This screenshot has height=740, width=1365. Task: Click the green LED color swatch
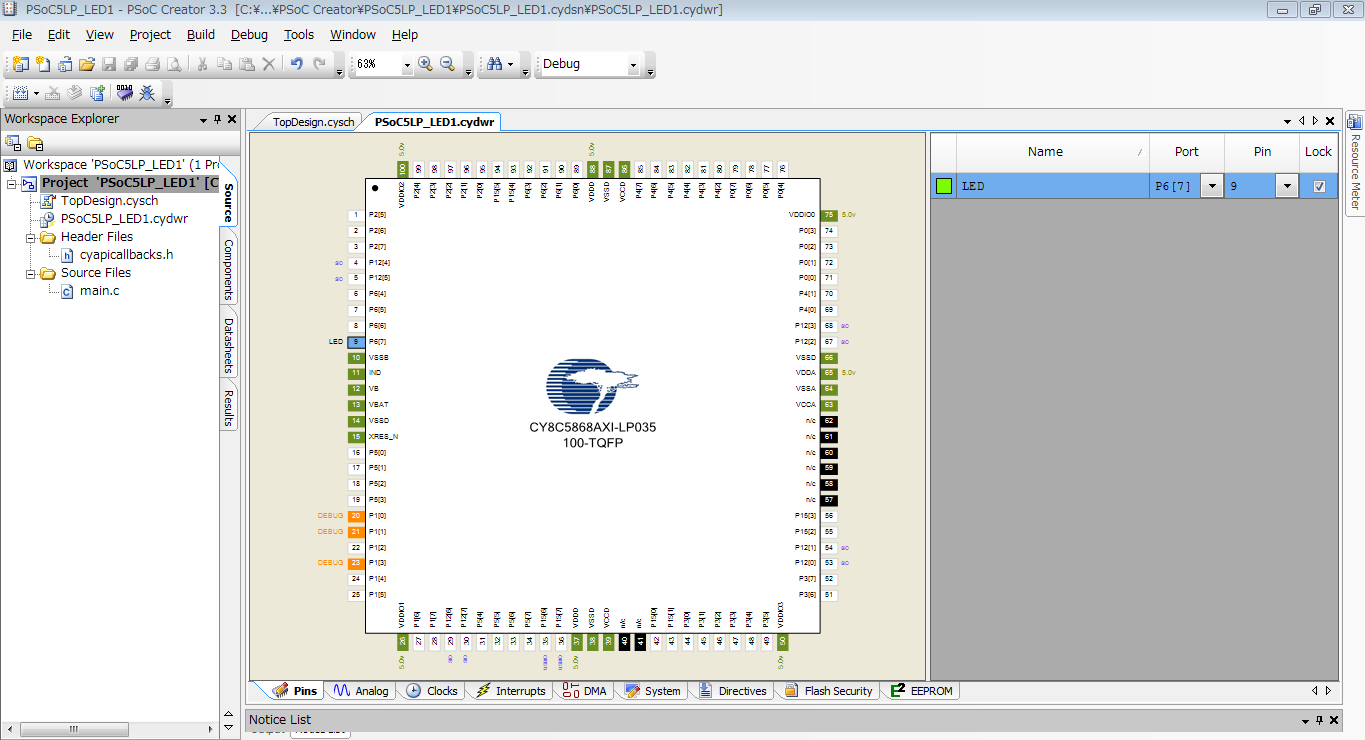click(x=943, y=186)
